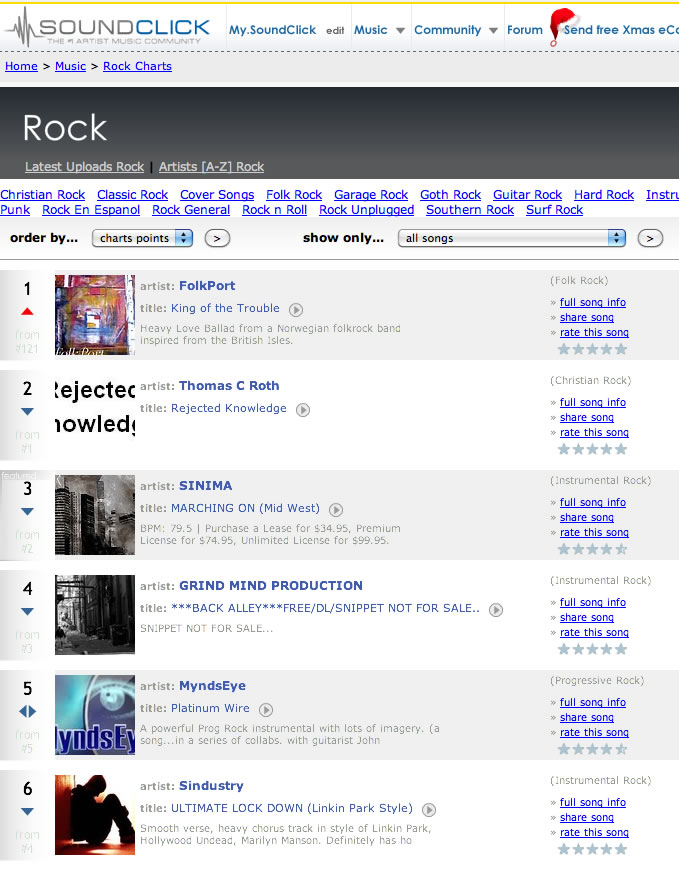Open Artists [A-Z] Rock tab
The width and height of the screenshot is (679, 870).
211,166
